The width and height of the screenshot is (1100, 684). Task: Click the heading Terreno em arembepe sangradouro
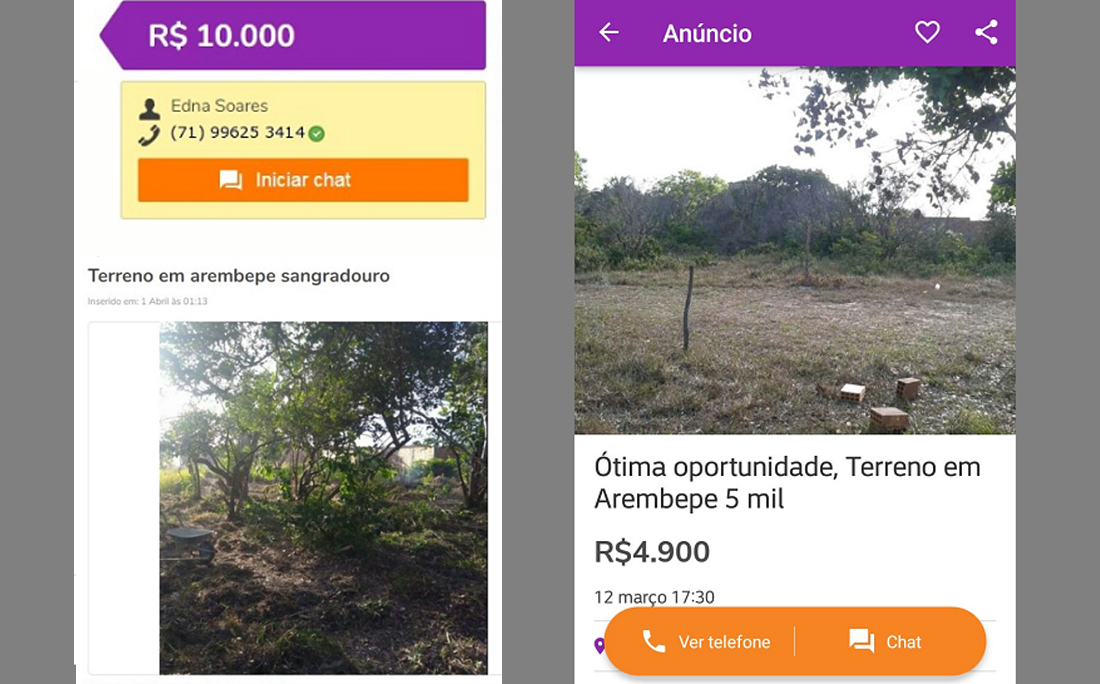pos(239,275)
